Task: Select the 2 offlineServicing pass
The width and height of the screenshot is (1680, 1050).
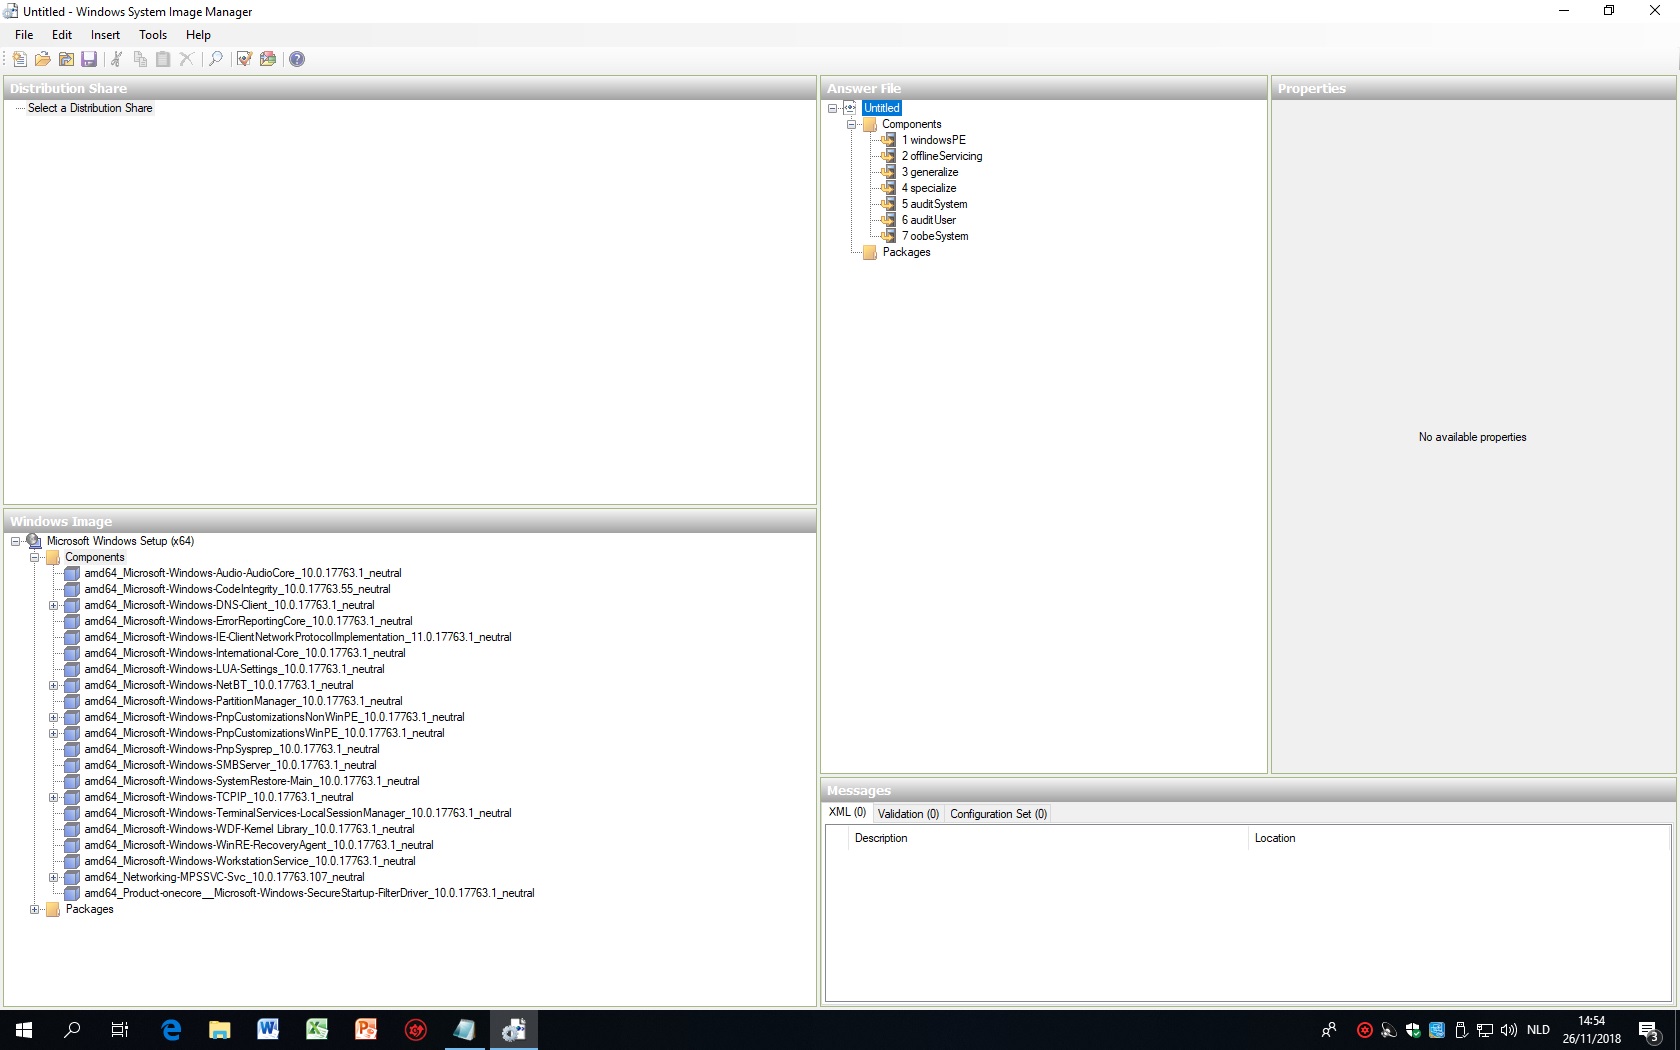Action: click(x=942, y=156)
